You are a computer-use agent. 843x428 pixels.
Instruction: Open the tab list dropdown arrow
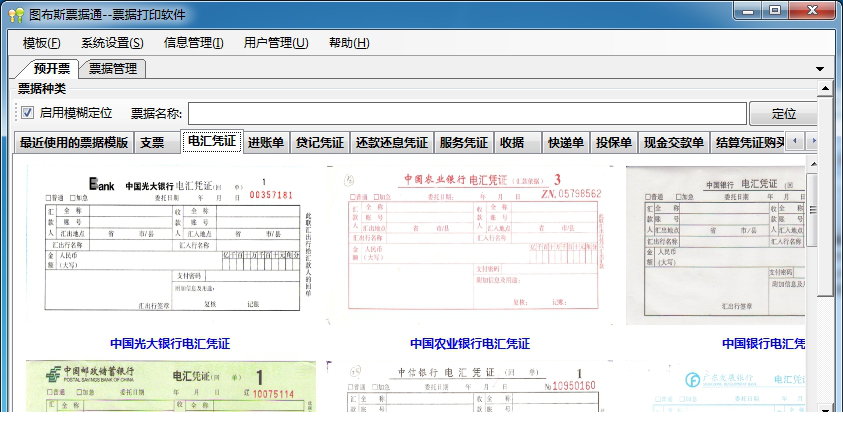point(820,69)
